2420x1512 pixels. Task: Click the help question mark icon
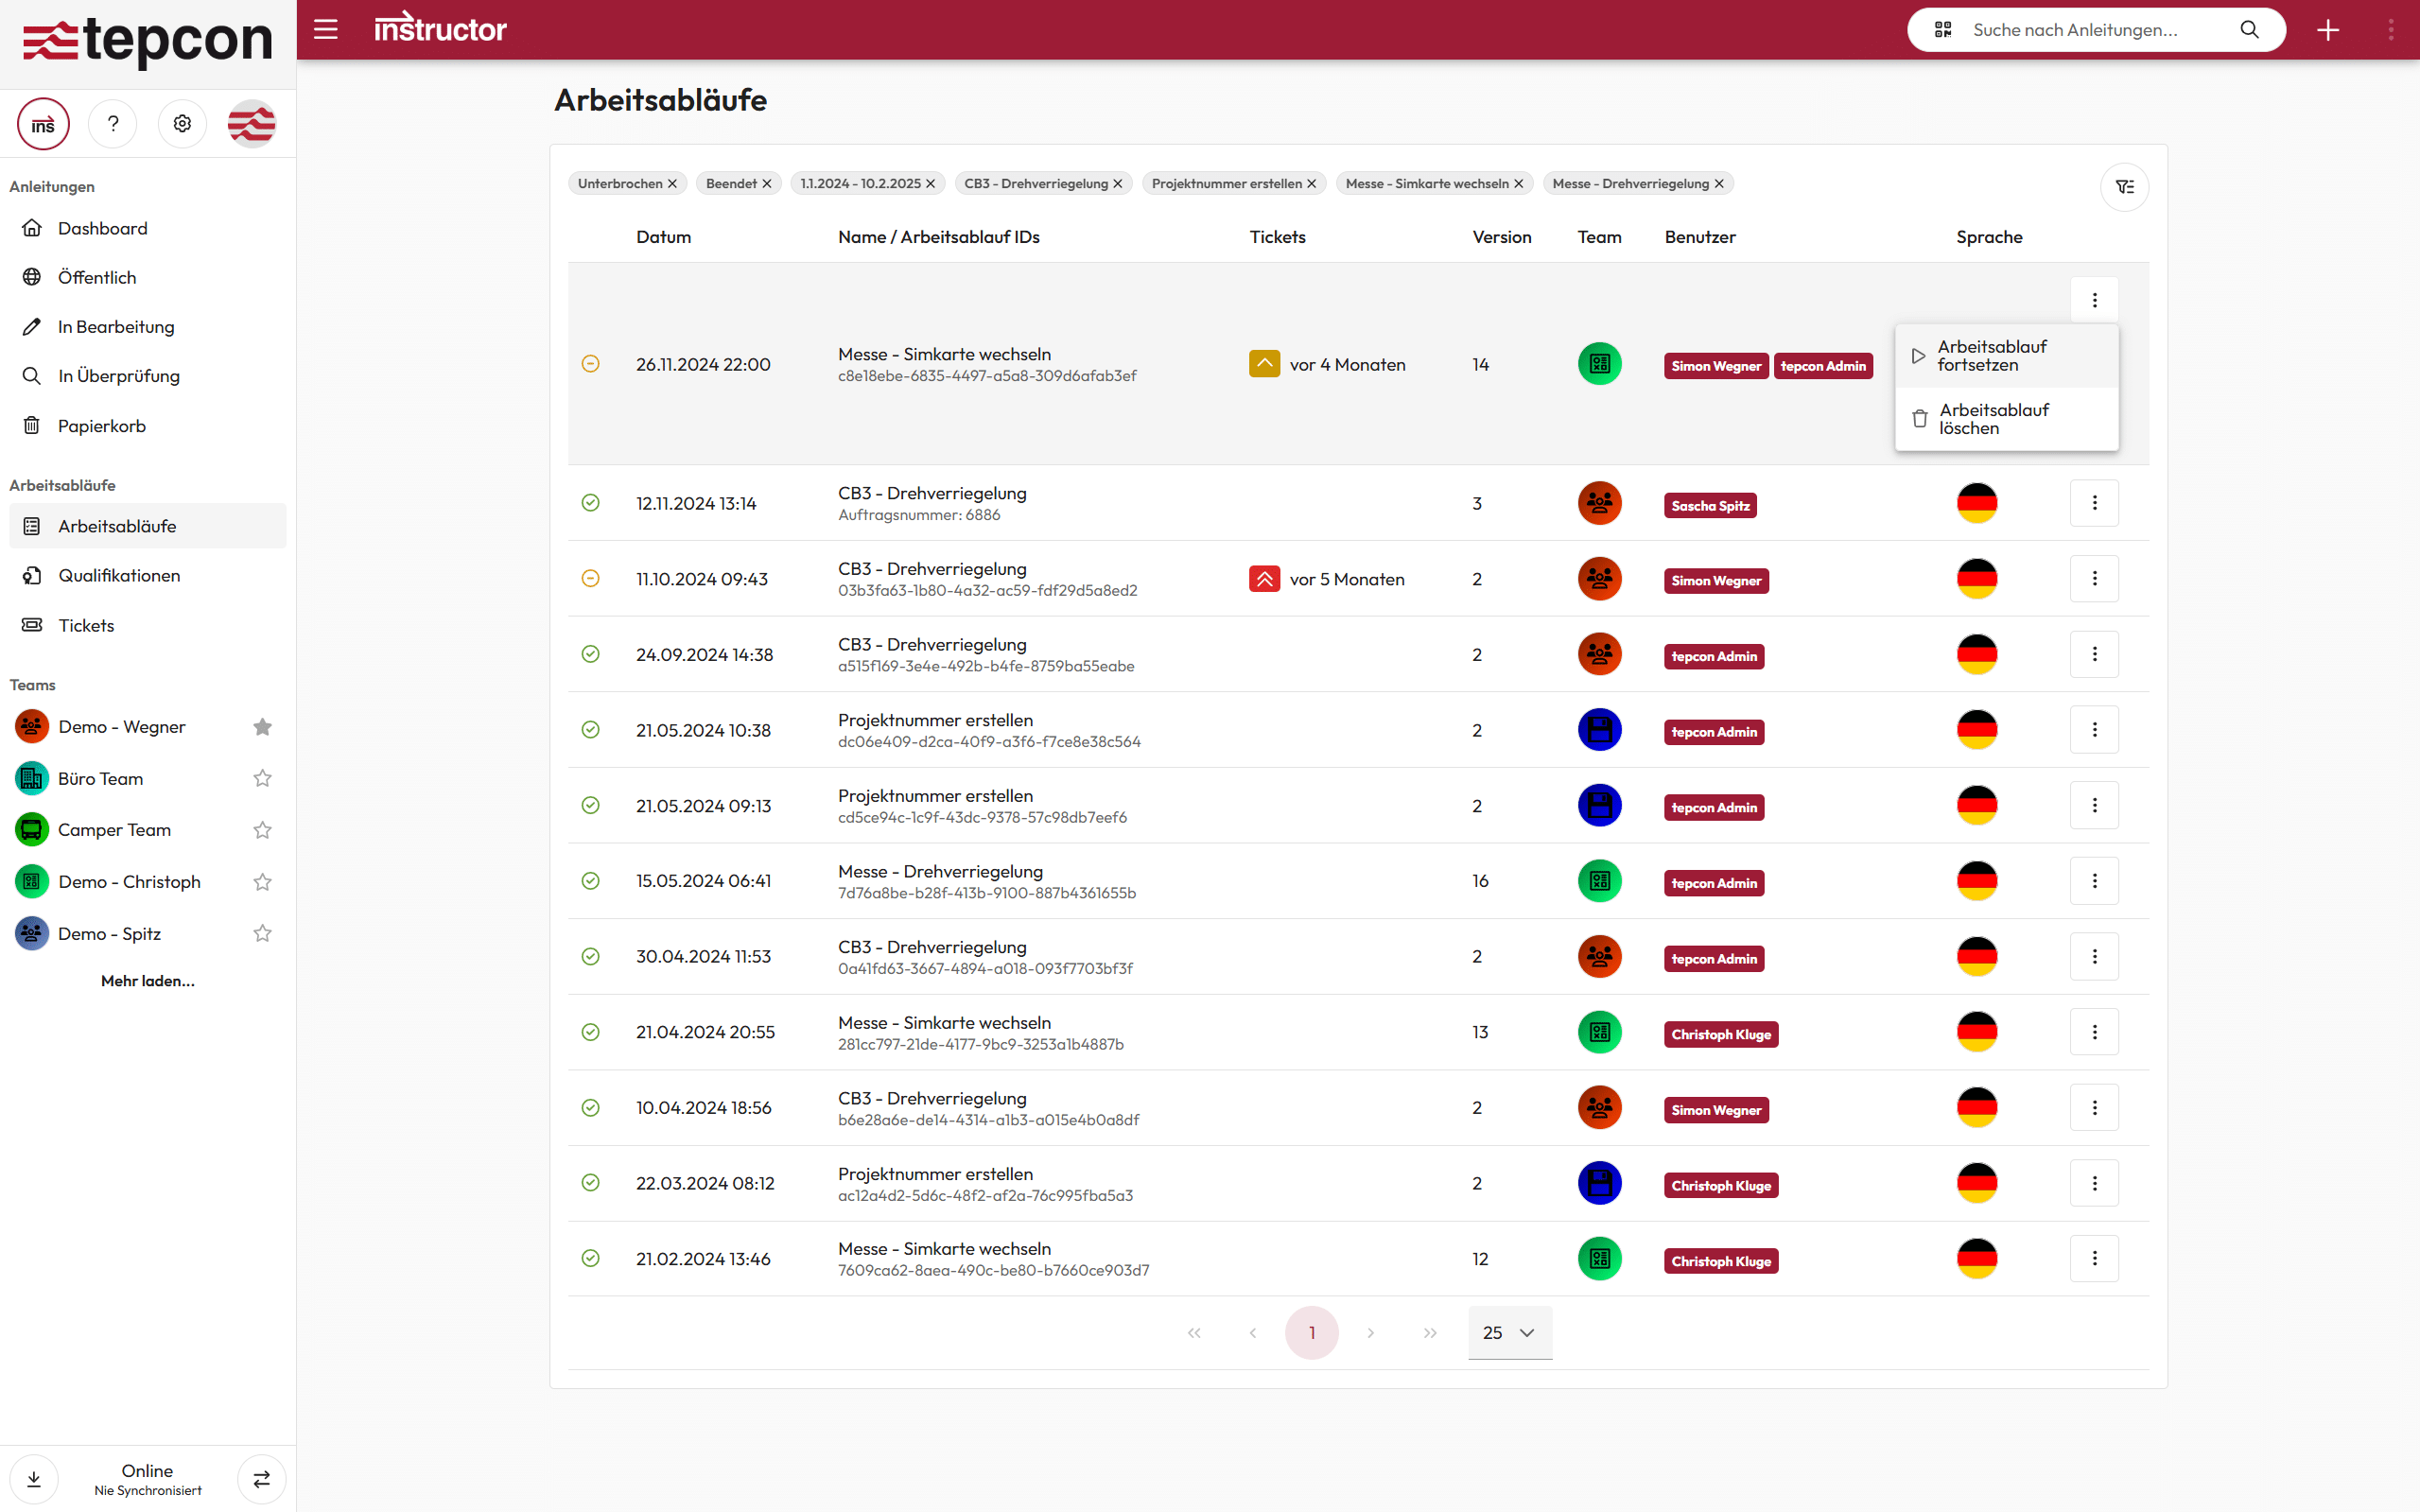click(113, 123)
